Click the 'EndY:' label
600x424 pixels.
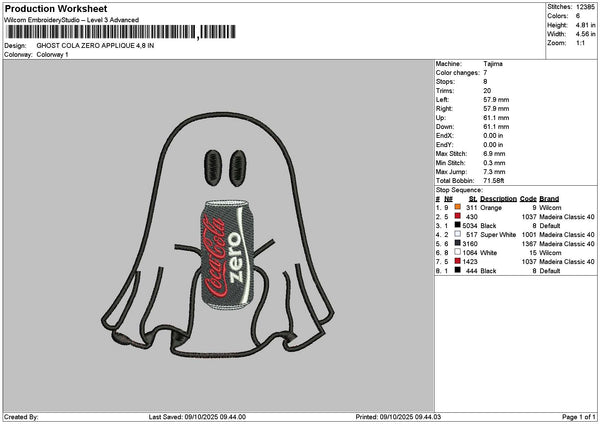click(444, 145)
